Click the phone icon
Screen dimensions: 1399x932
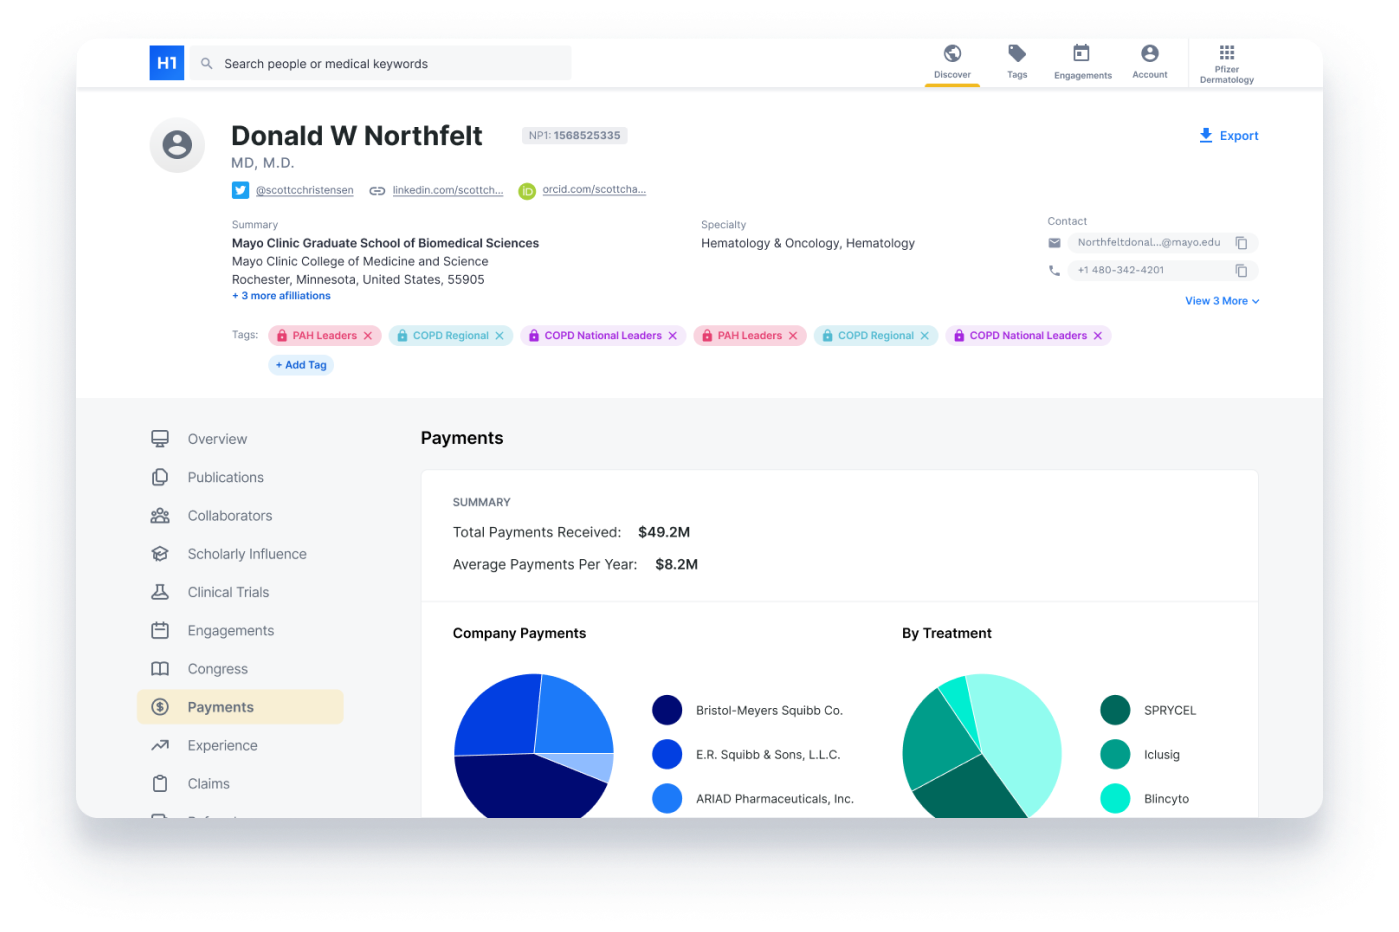(x=1054, y=271)
